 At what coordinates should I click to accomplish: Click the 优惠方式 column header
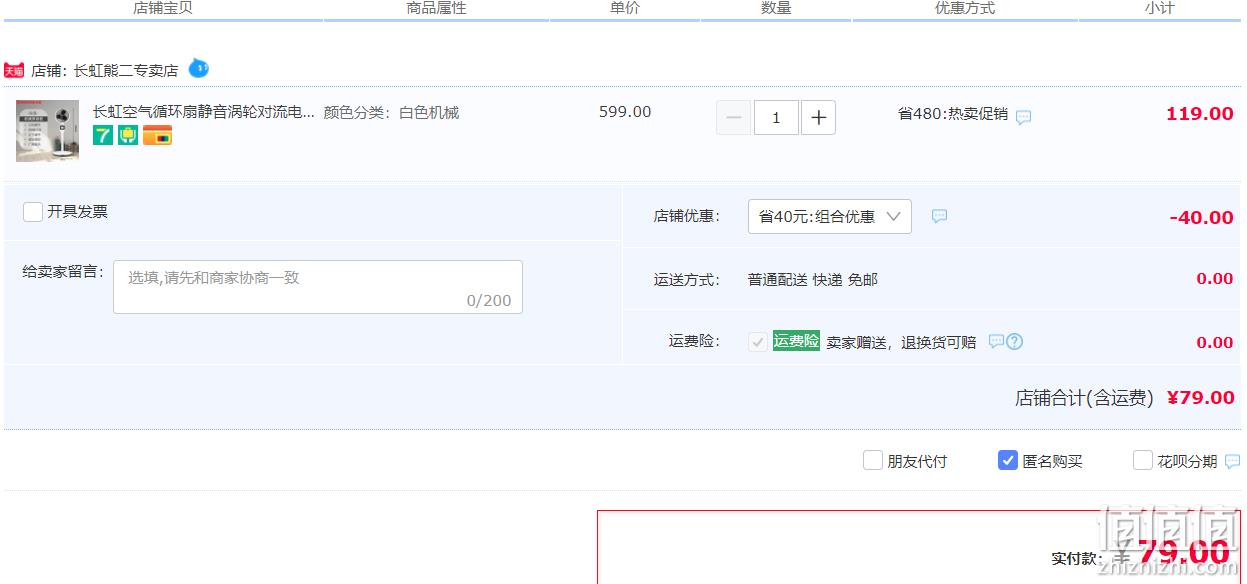coord(965,8)
